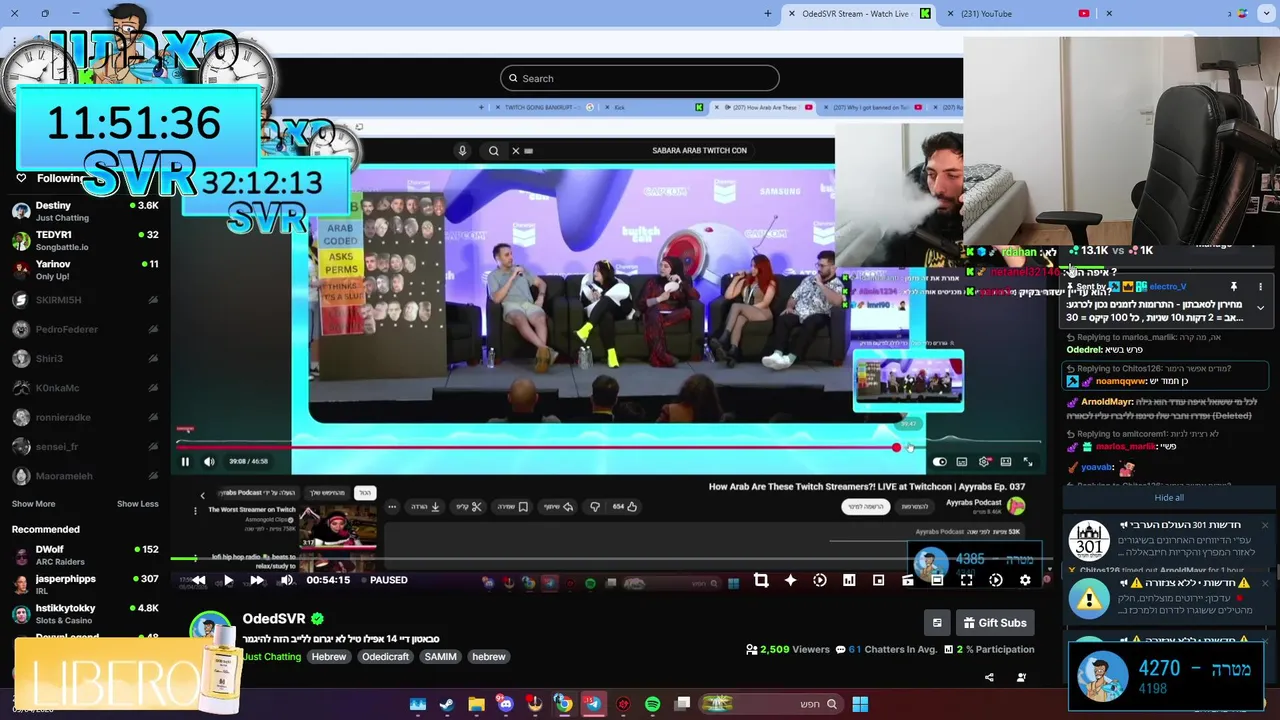Click the icon button beside Gift Subs
This screenshot has width=1280, height=720.
[x=937, y=623]
